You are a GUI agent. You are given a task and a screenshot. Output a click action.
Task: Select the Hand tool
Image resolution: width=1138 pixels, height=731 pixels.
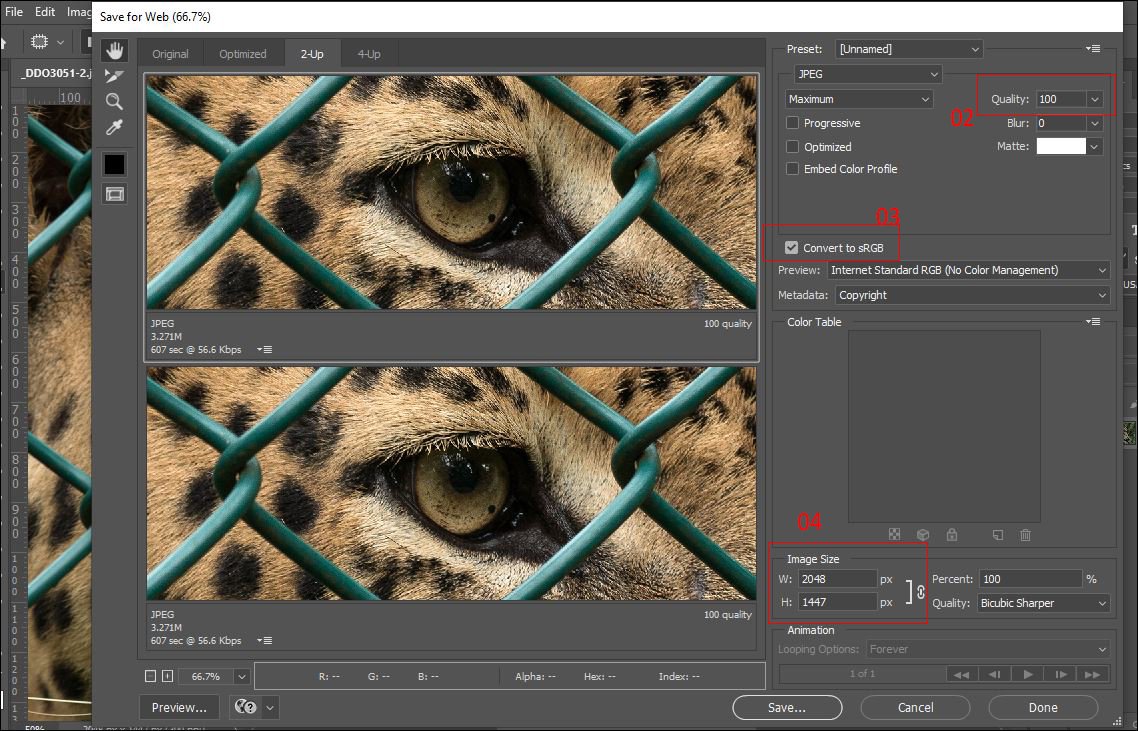tap(114, 50)
